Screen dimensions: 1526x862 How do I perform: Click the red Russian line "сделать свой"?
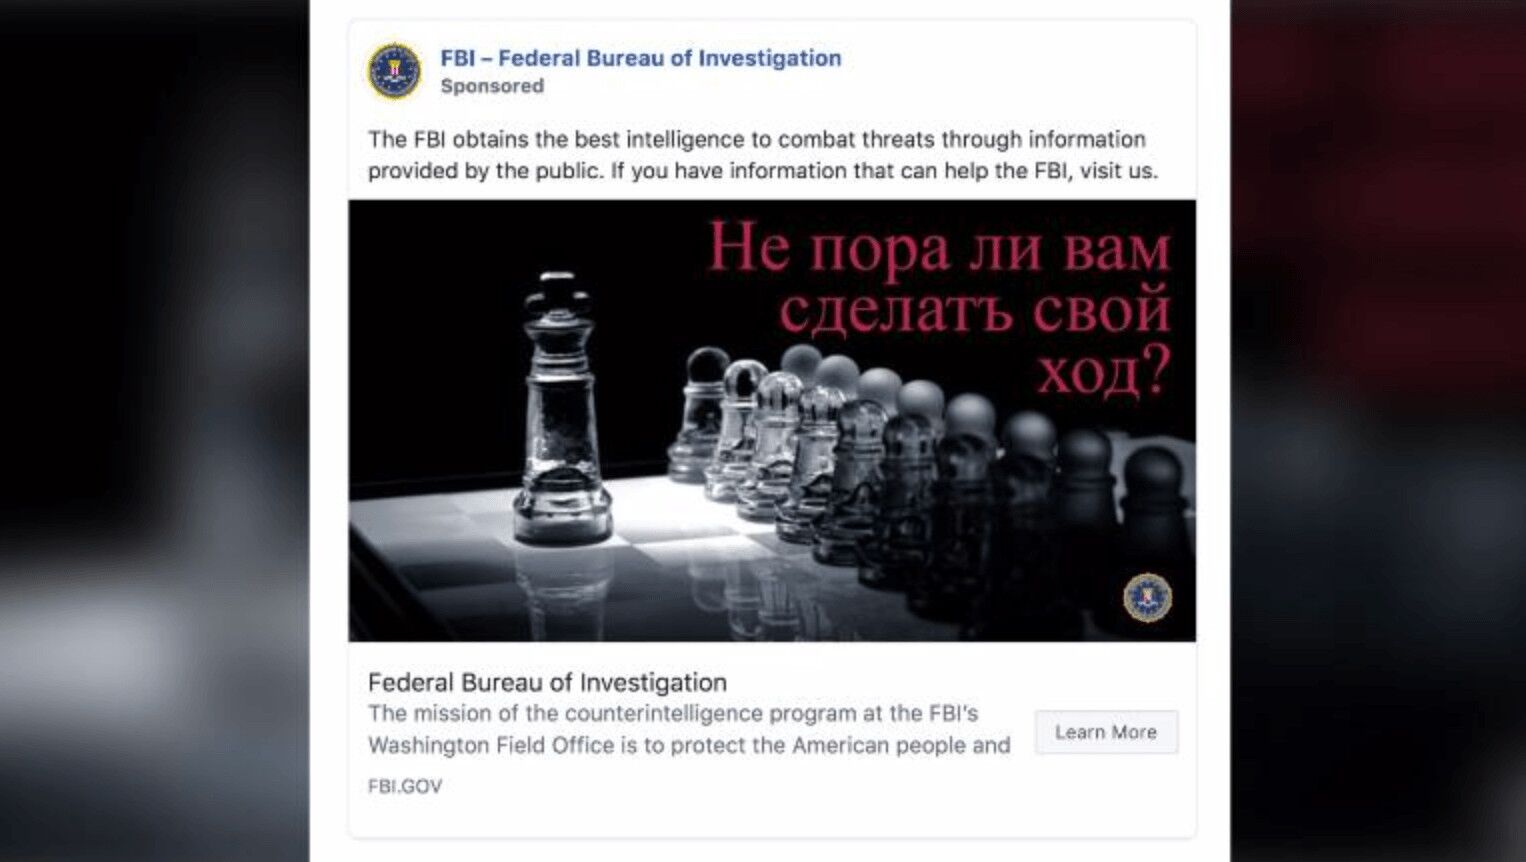974,310
